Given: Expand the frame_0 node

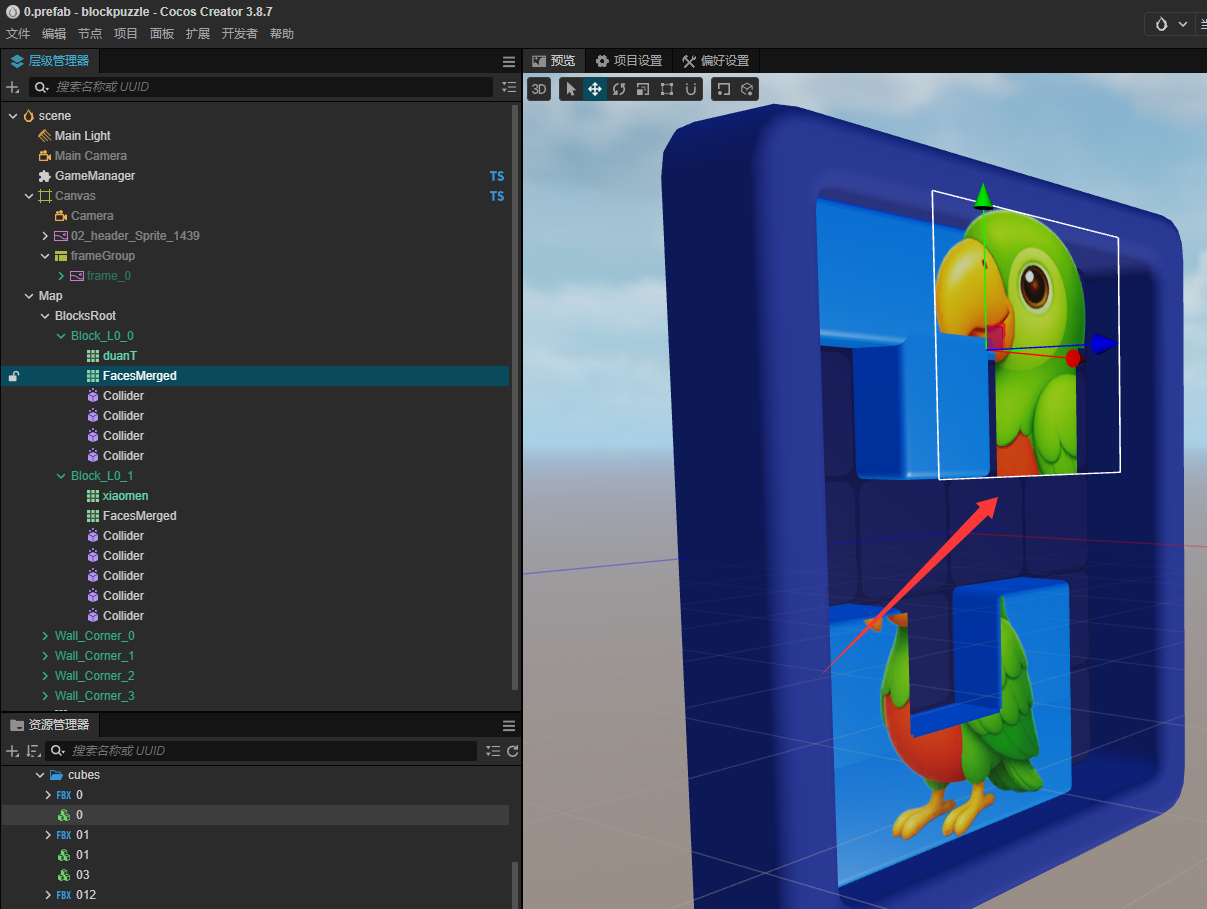Looking at the screenshot, I should [61, 276].
